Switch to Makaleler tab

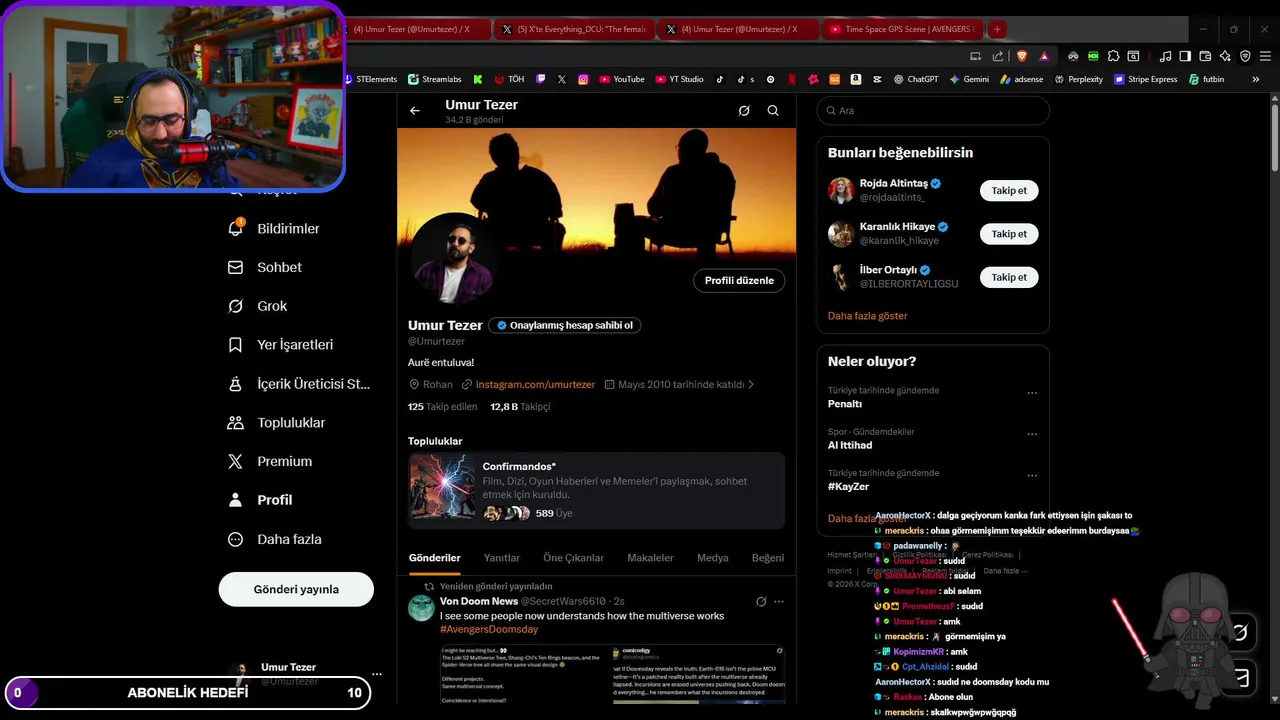pos(650,558)
